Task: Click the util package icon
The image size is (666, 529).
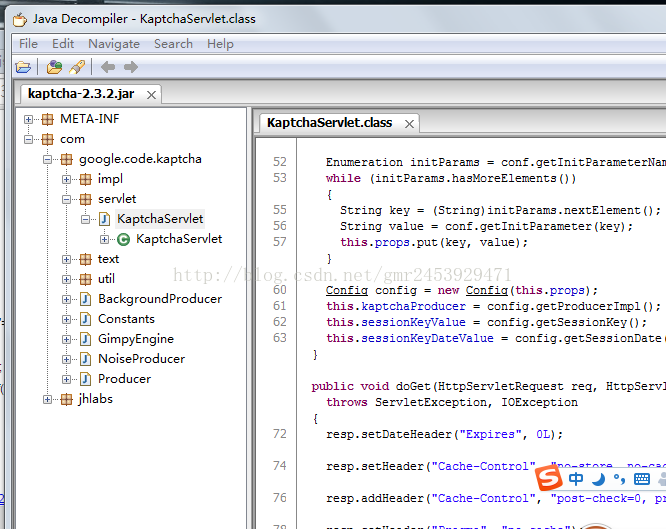Action: click(x=85, y=279)
